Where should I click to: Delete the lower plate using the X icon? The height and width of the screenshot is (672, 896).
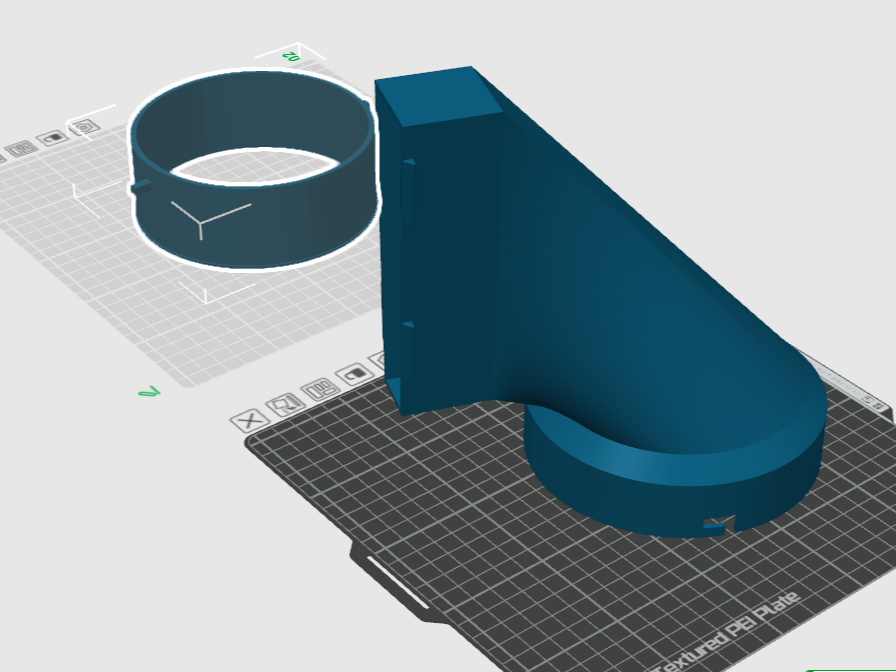pyautogui.click(x=251, y=422)
